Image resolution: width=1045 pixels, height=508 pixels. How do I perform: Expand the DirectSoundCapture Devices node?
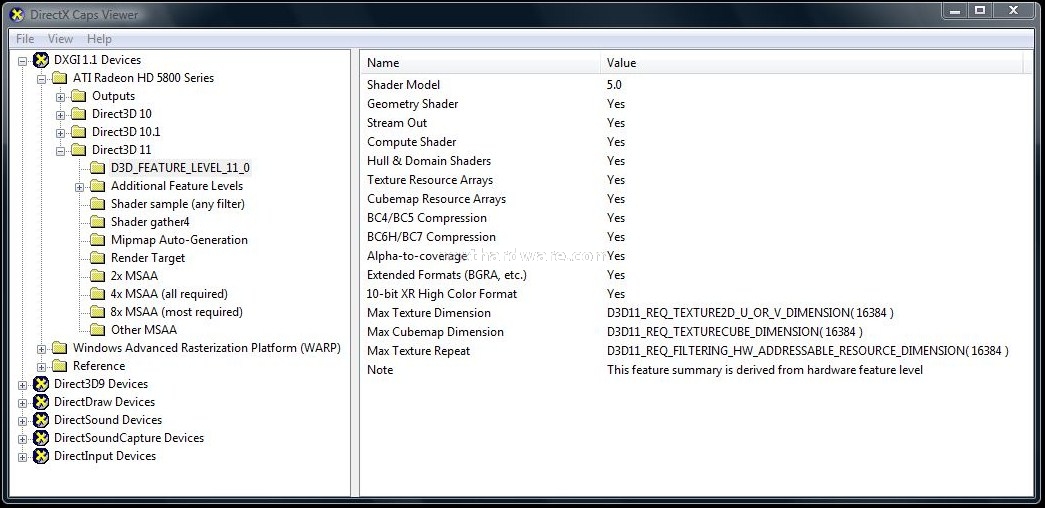[x=23, y=439]
